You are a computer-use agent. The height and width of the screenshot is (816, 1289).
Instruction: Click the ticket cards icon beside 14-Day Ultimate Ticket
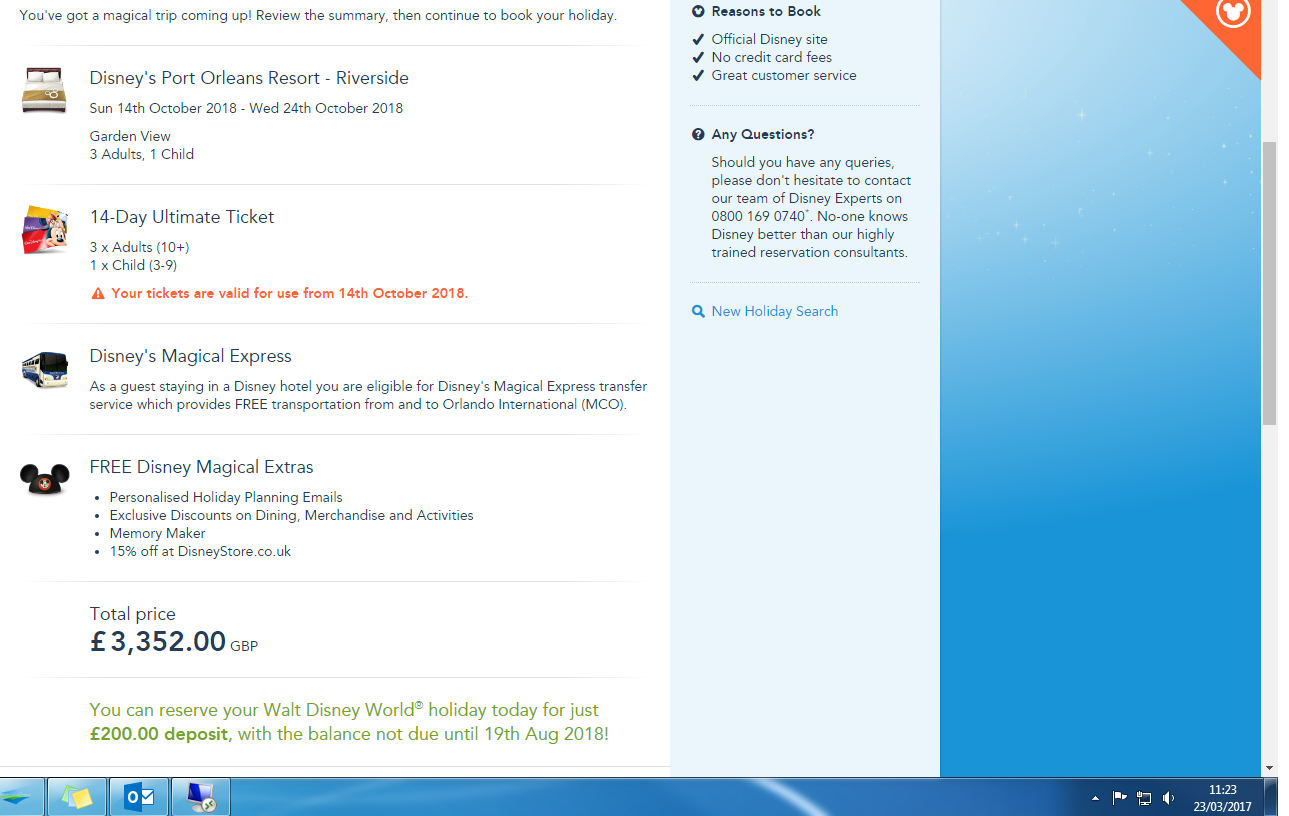[x=44, y=230]
